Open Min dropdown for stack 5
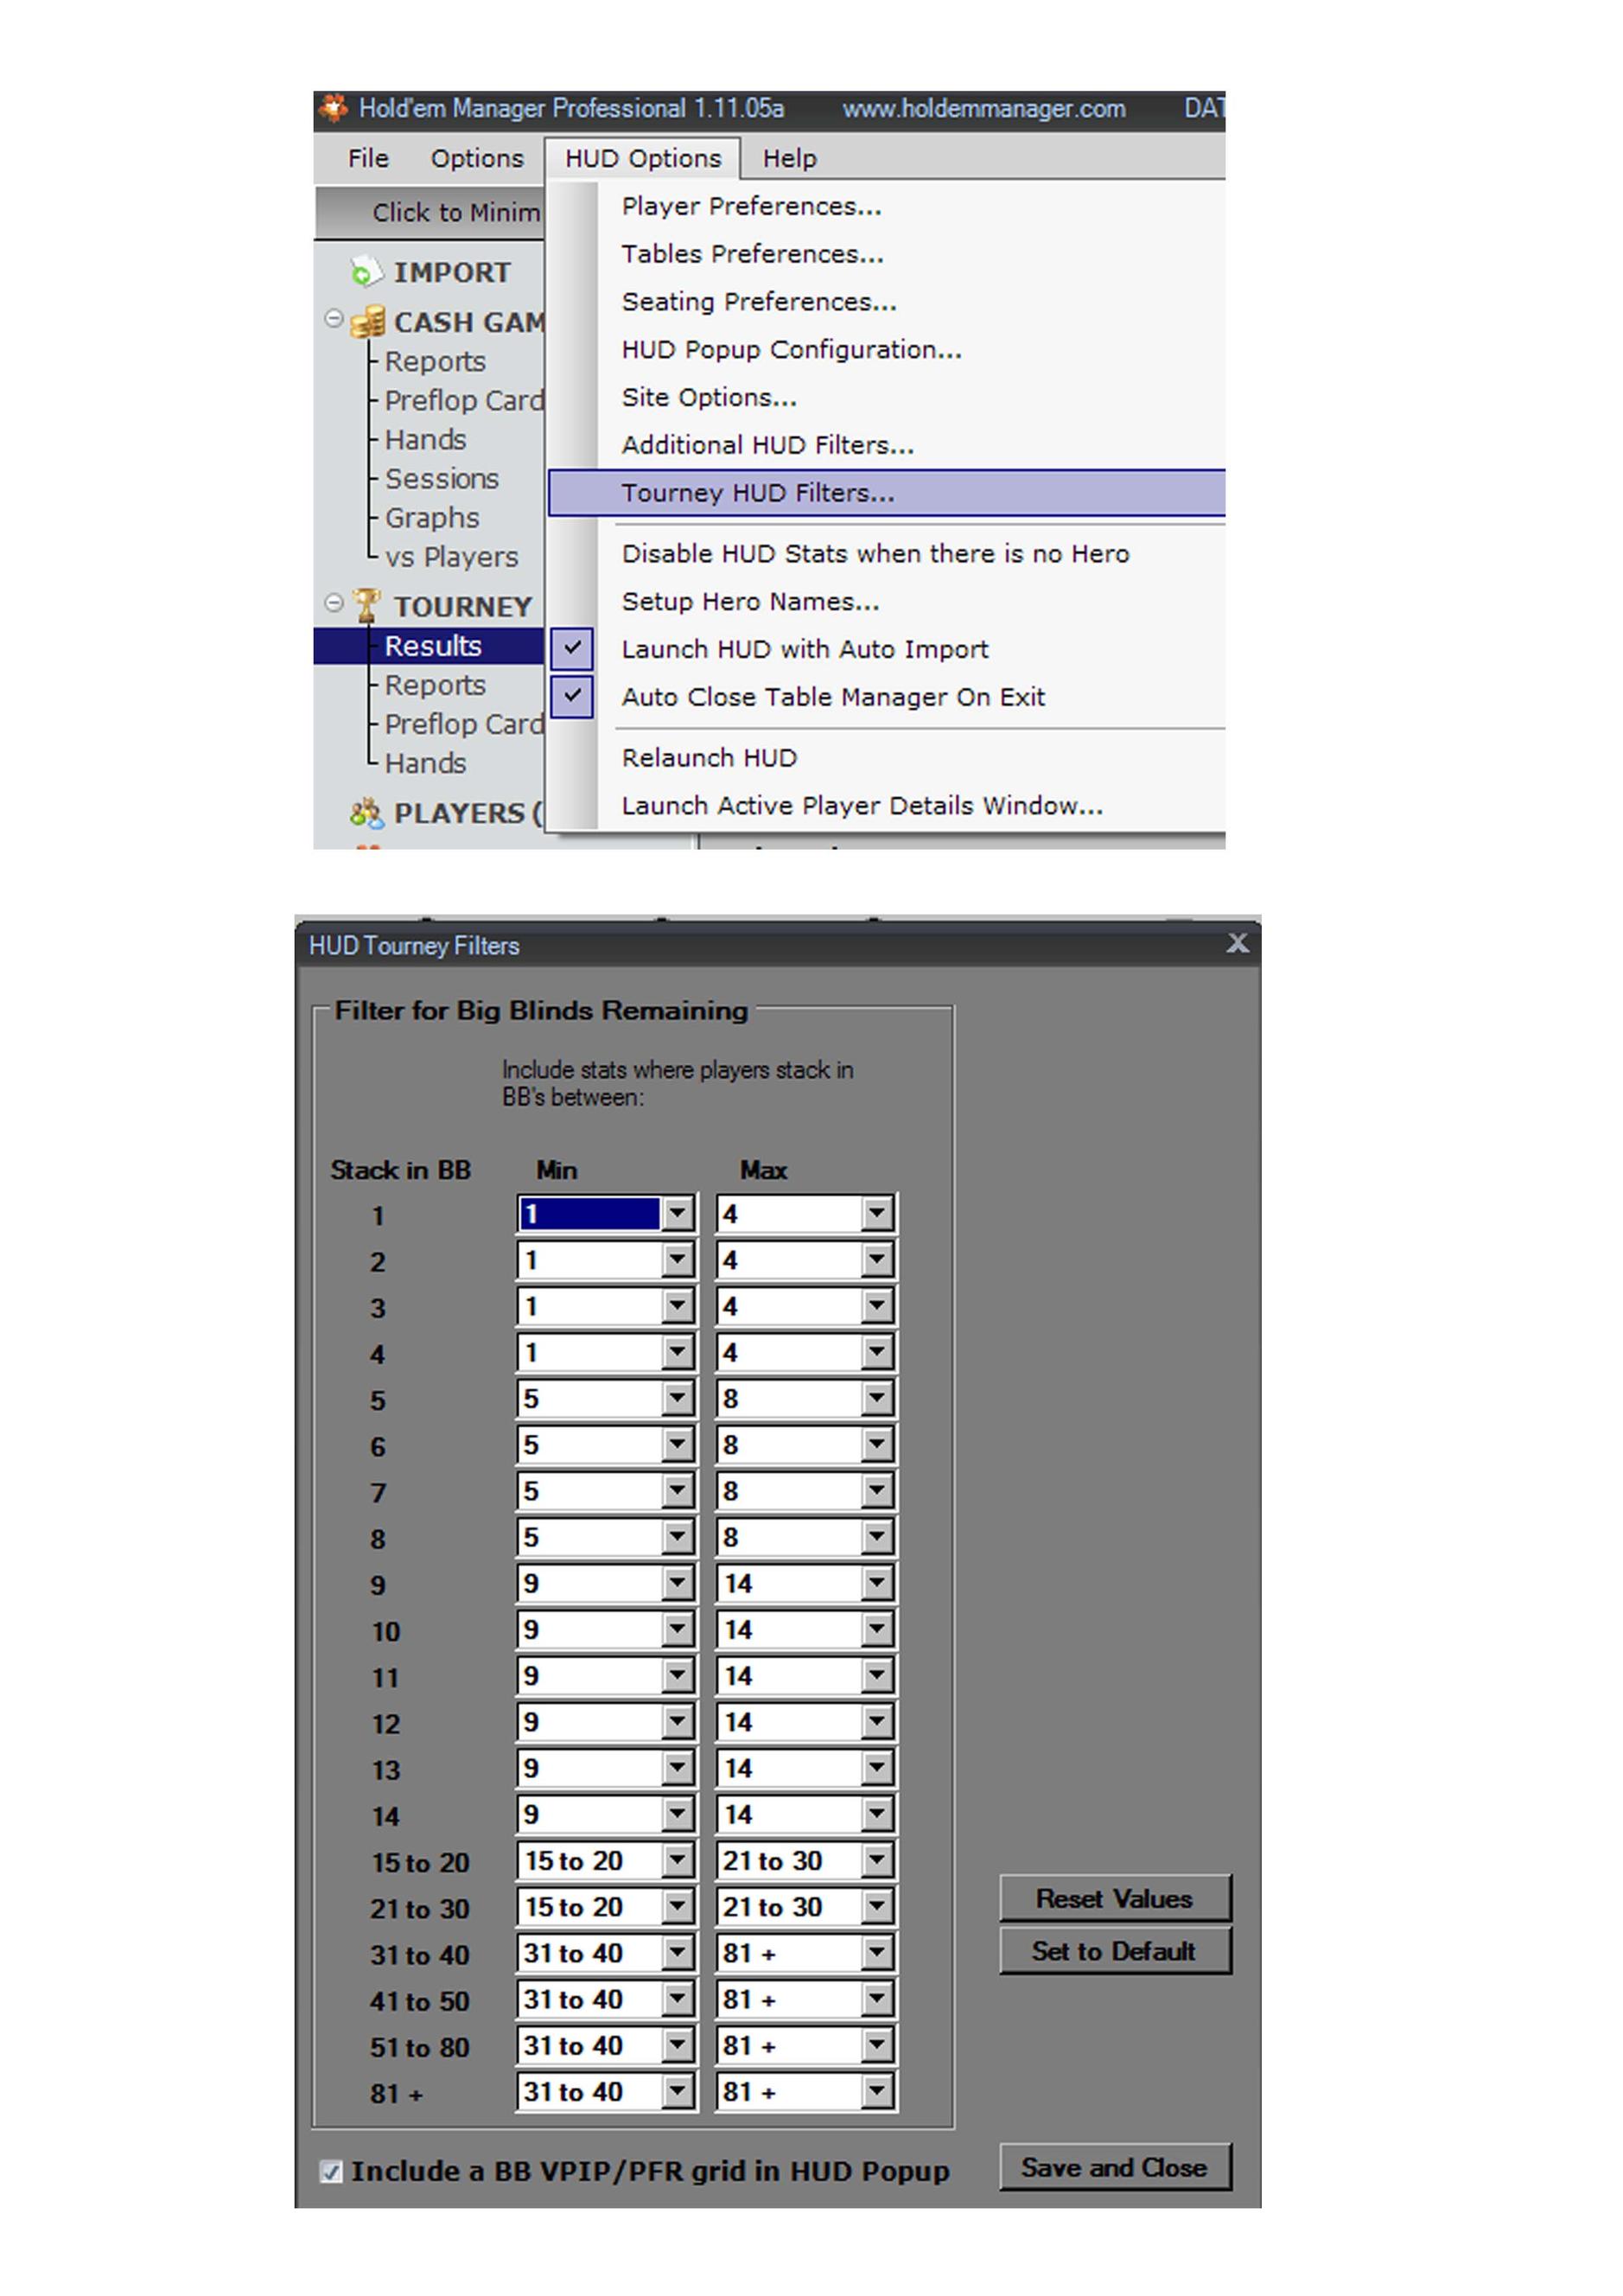 click(x=677, y=1399)
